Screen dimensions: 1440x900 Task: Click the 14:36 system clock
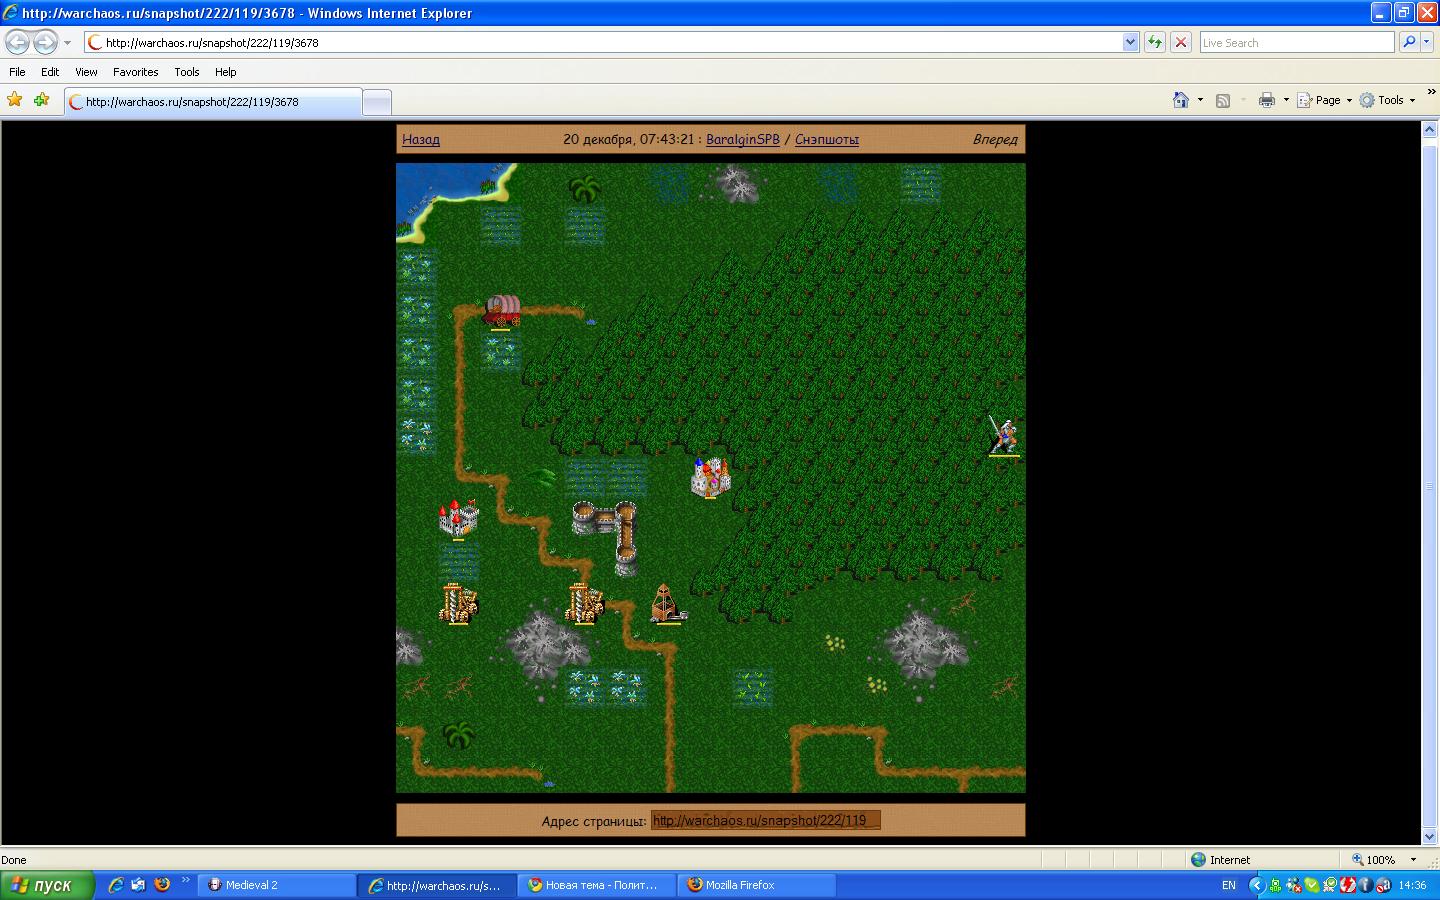point(1413,885)
